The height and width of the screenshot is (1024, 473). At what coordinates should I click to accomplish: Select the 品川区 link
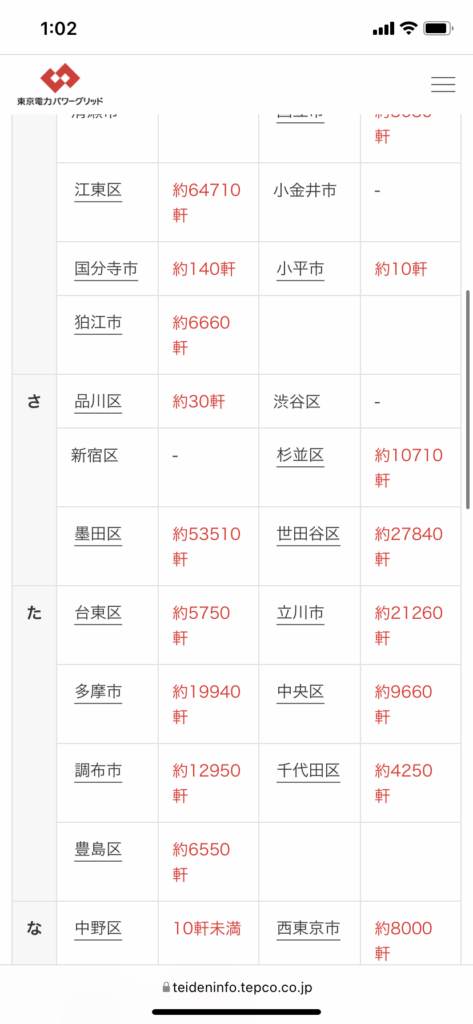[98, 402]
